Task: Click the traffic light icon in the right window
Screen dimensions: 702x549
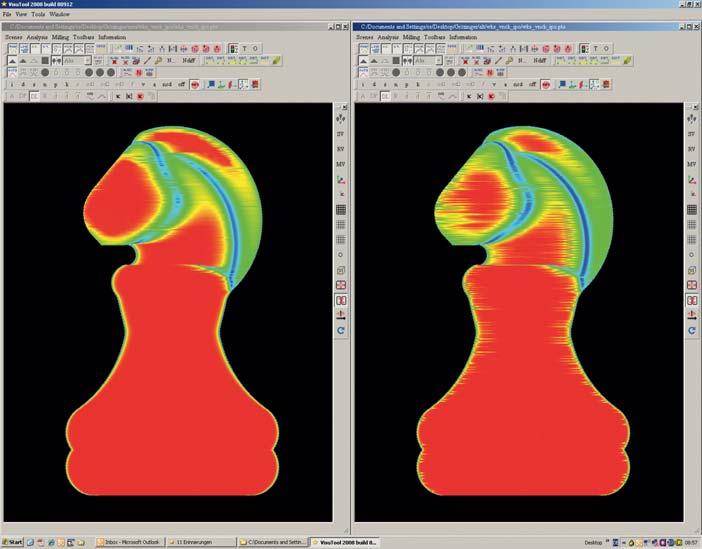Action: pyautogui.click(x=584, y=48)
